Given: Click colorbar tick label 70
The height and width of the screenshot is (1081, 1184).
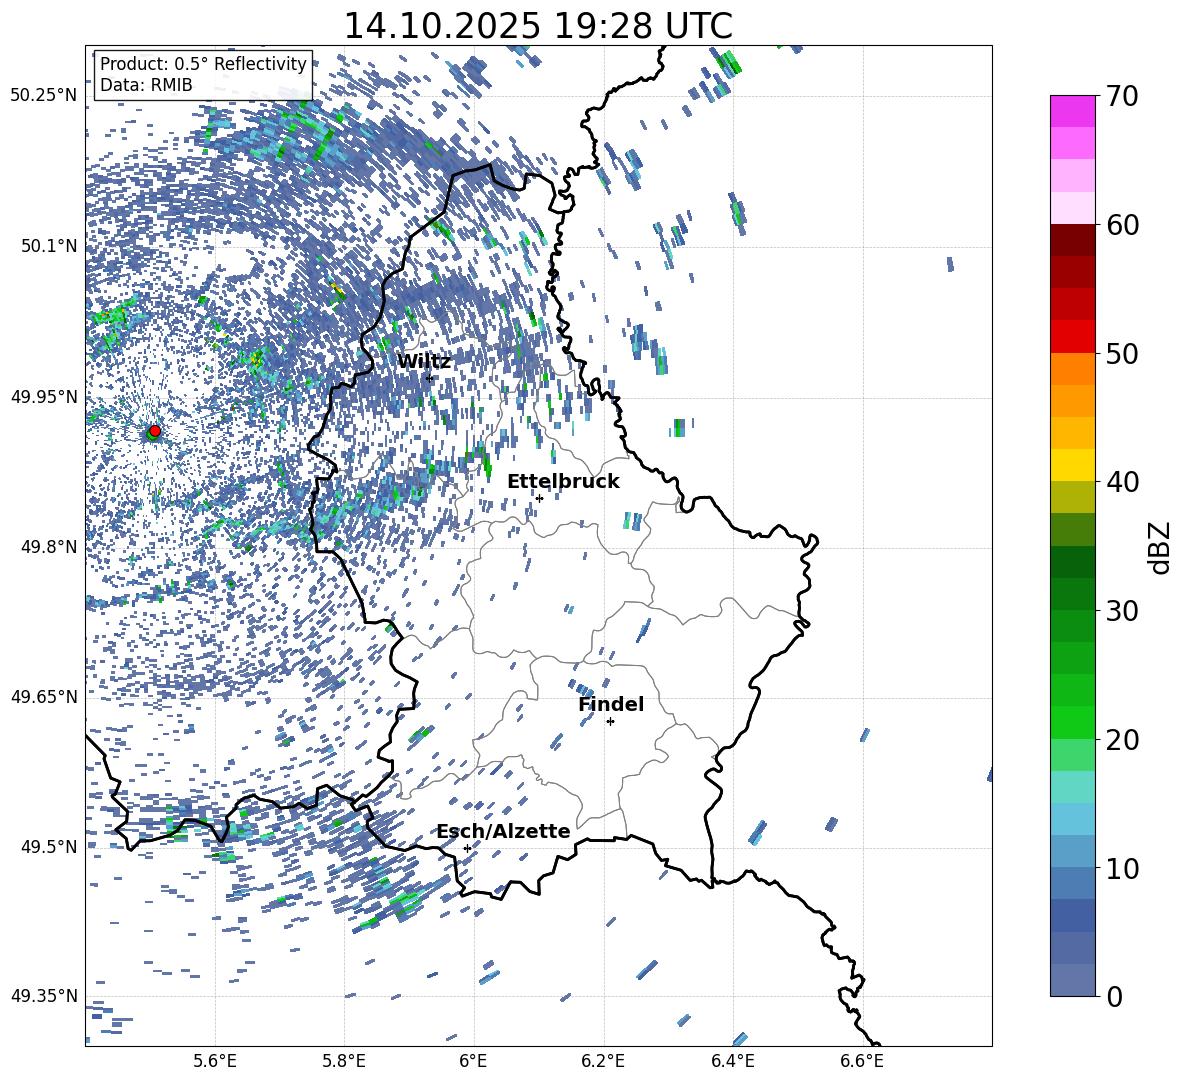Looking at the screenshot, I should [x=1122, y=96].
